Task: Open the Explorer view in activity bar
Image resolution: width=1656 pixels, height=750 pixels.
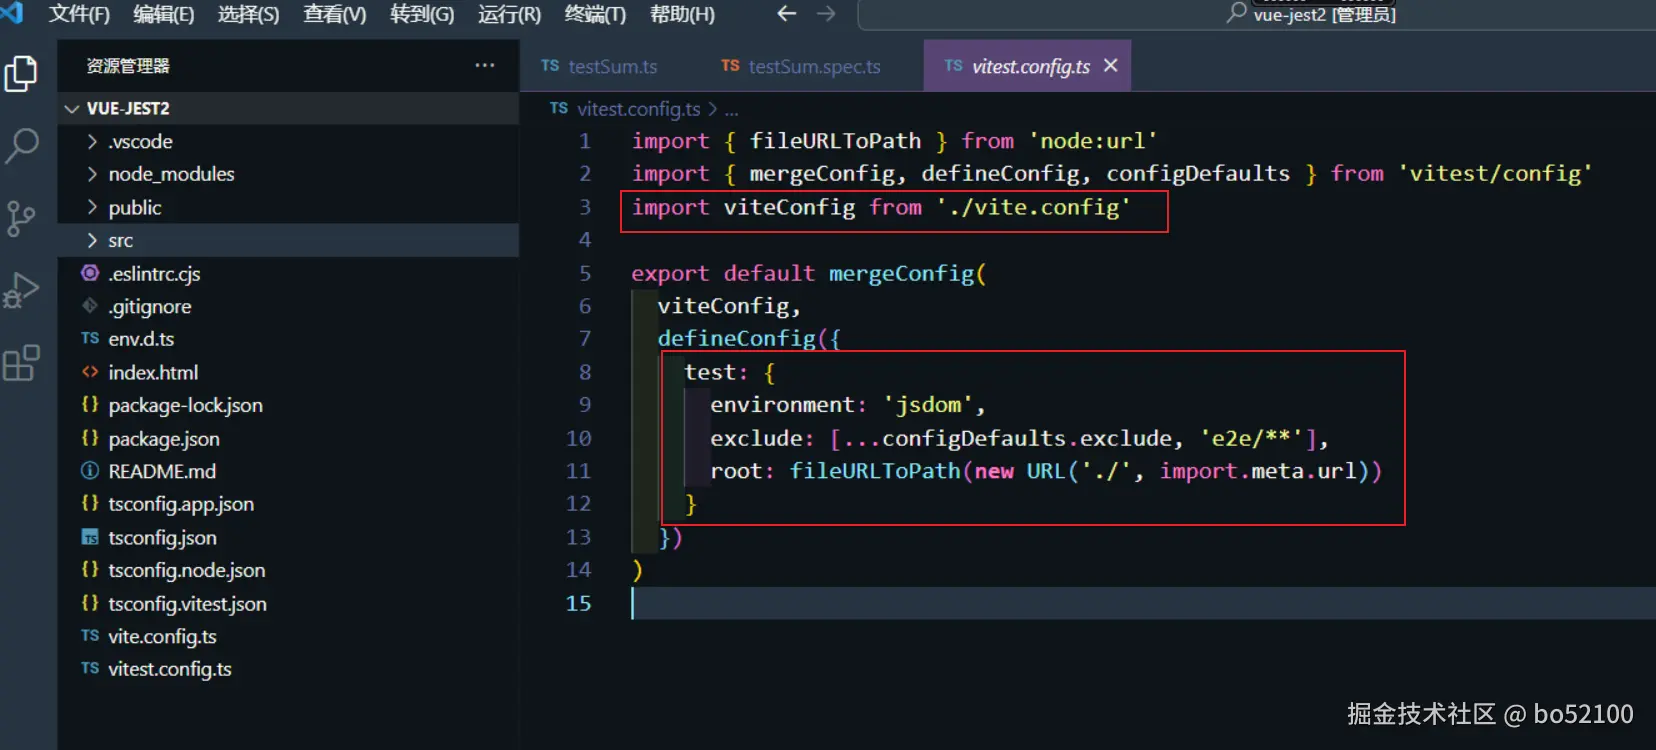Action: tap(21, 73)
